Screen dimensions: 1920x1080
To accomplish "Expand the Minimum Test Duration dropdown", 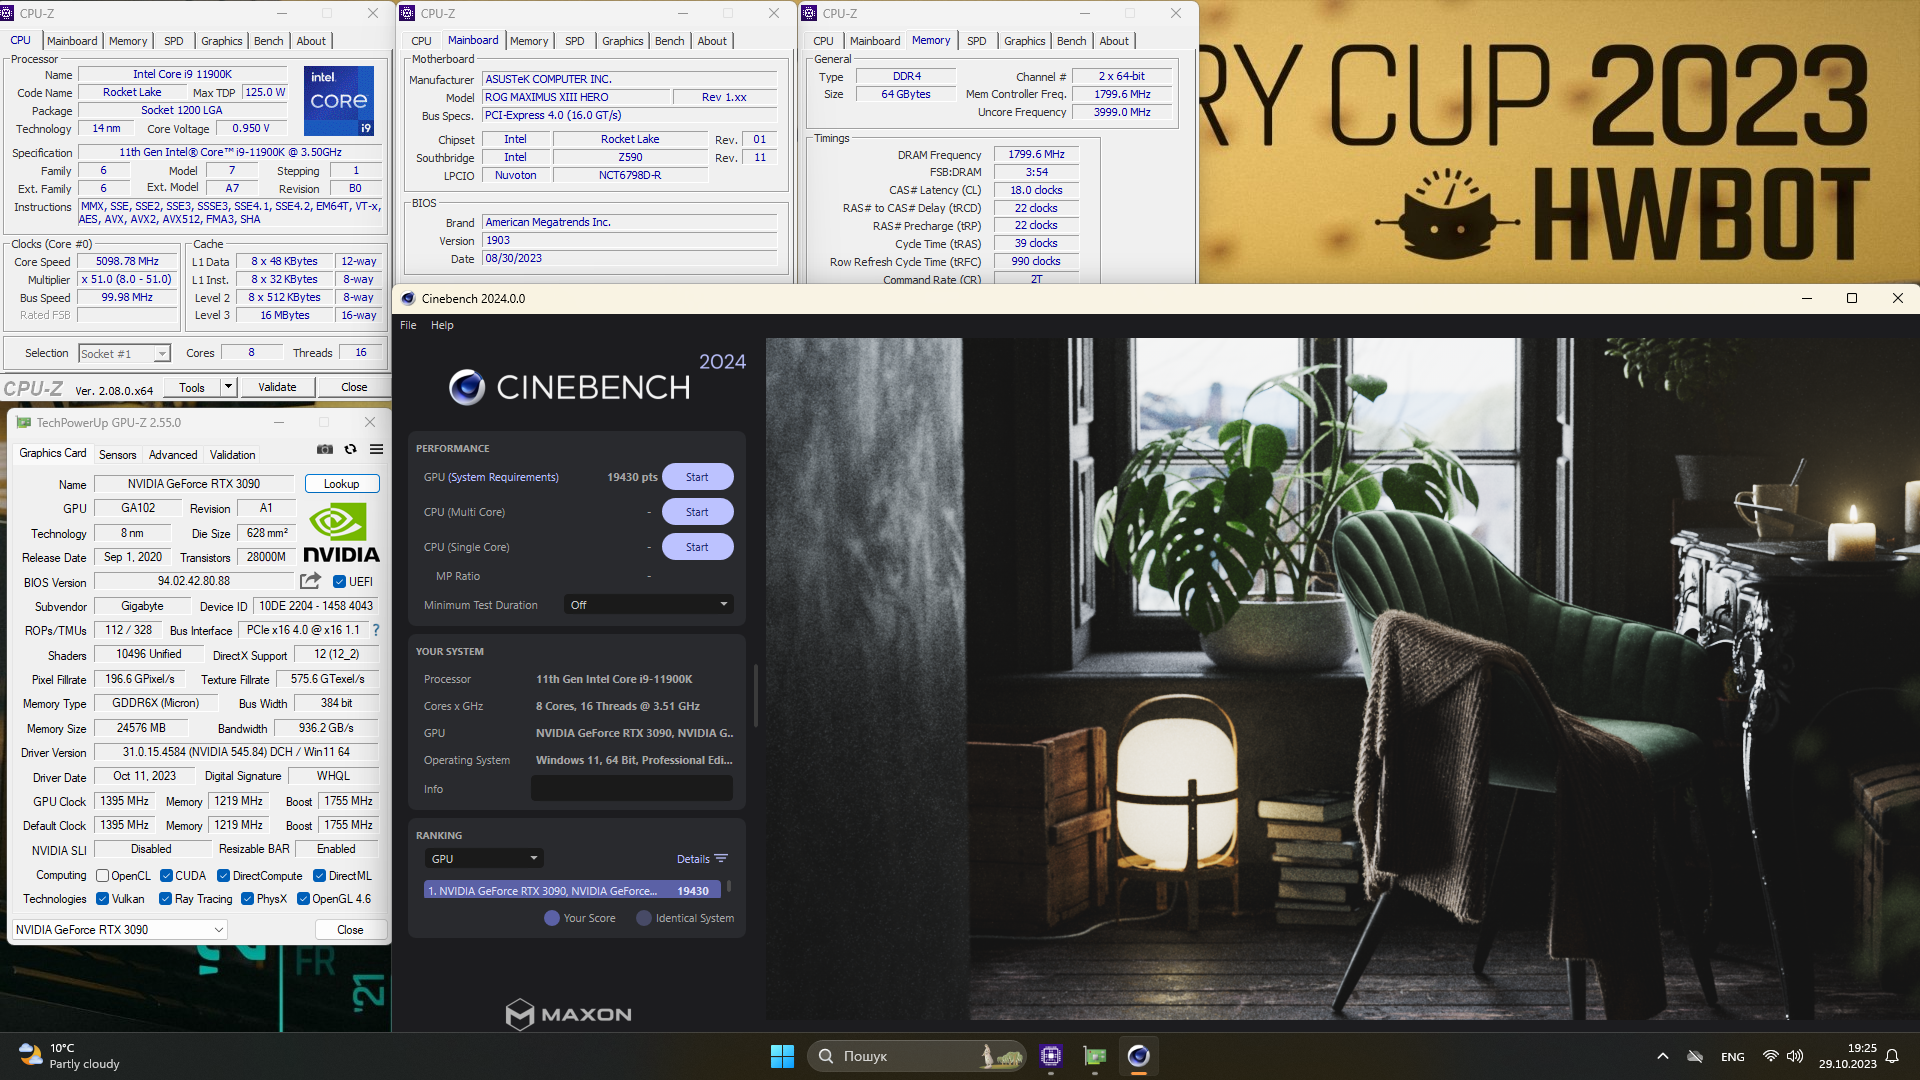I will [648, 605].
